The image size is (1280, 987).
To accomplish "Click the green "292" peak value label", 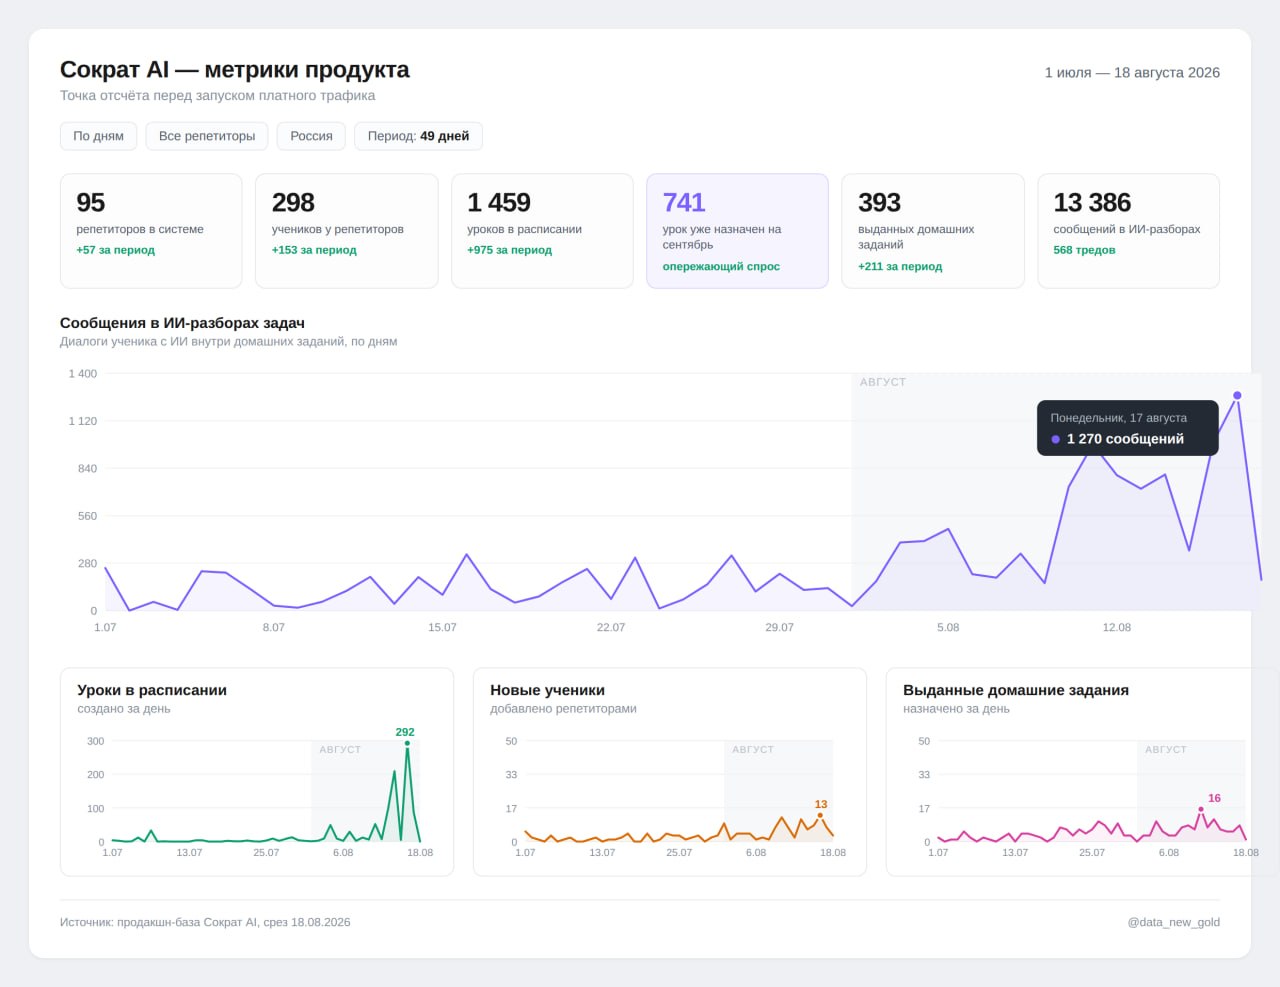I will (x=405, y=732).
